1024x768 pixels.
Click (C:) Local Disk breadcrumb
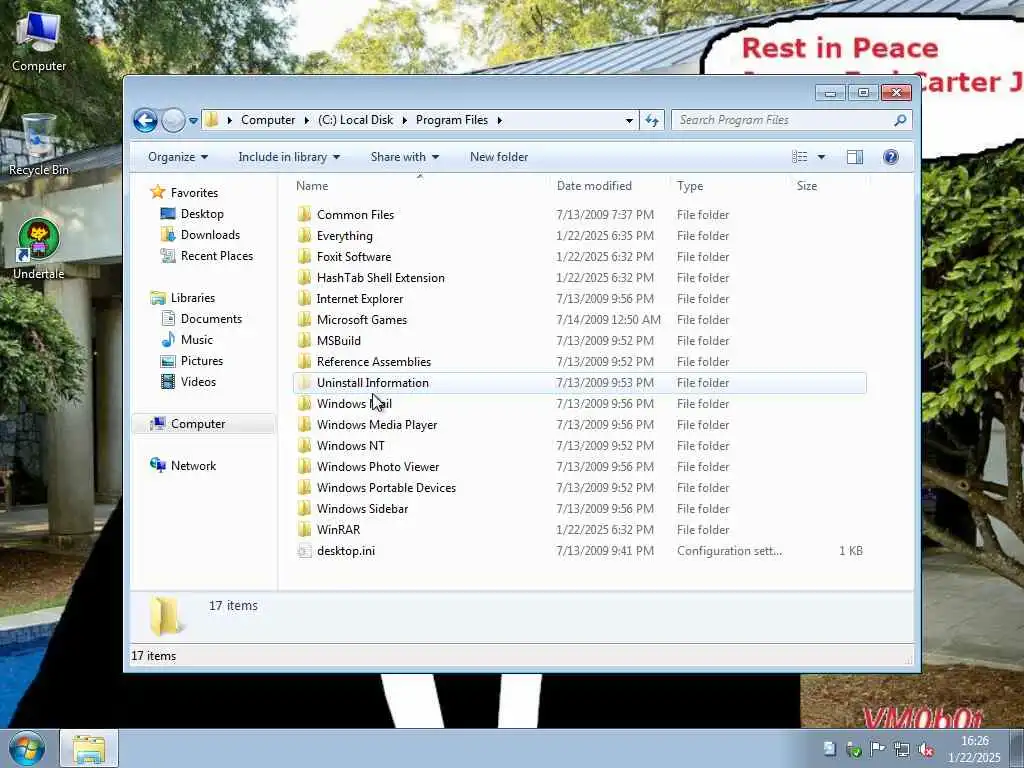(355, 120)
